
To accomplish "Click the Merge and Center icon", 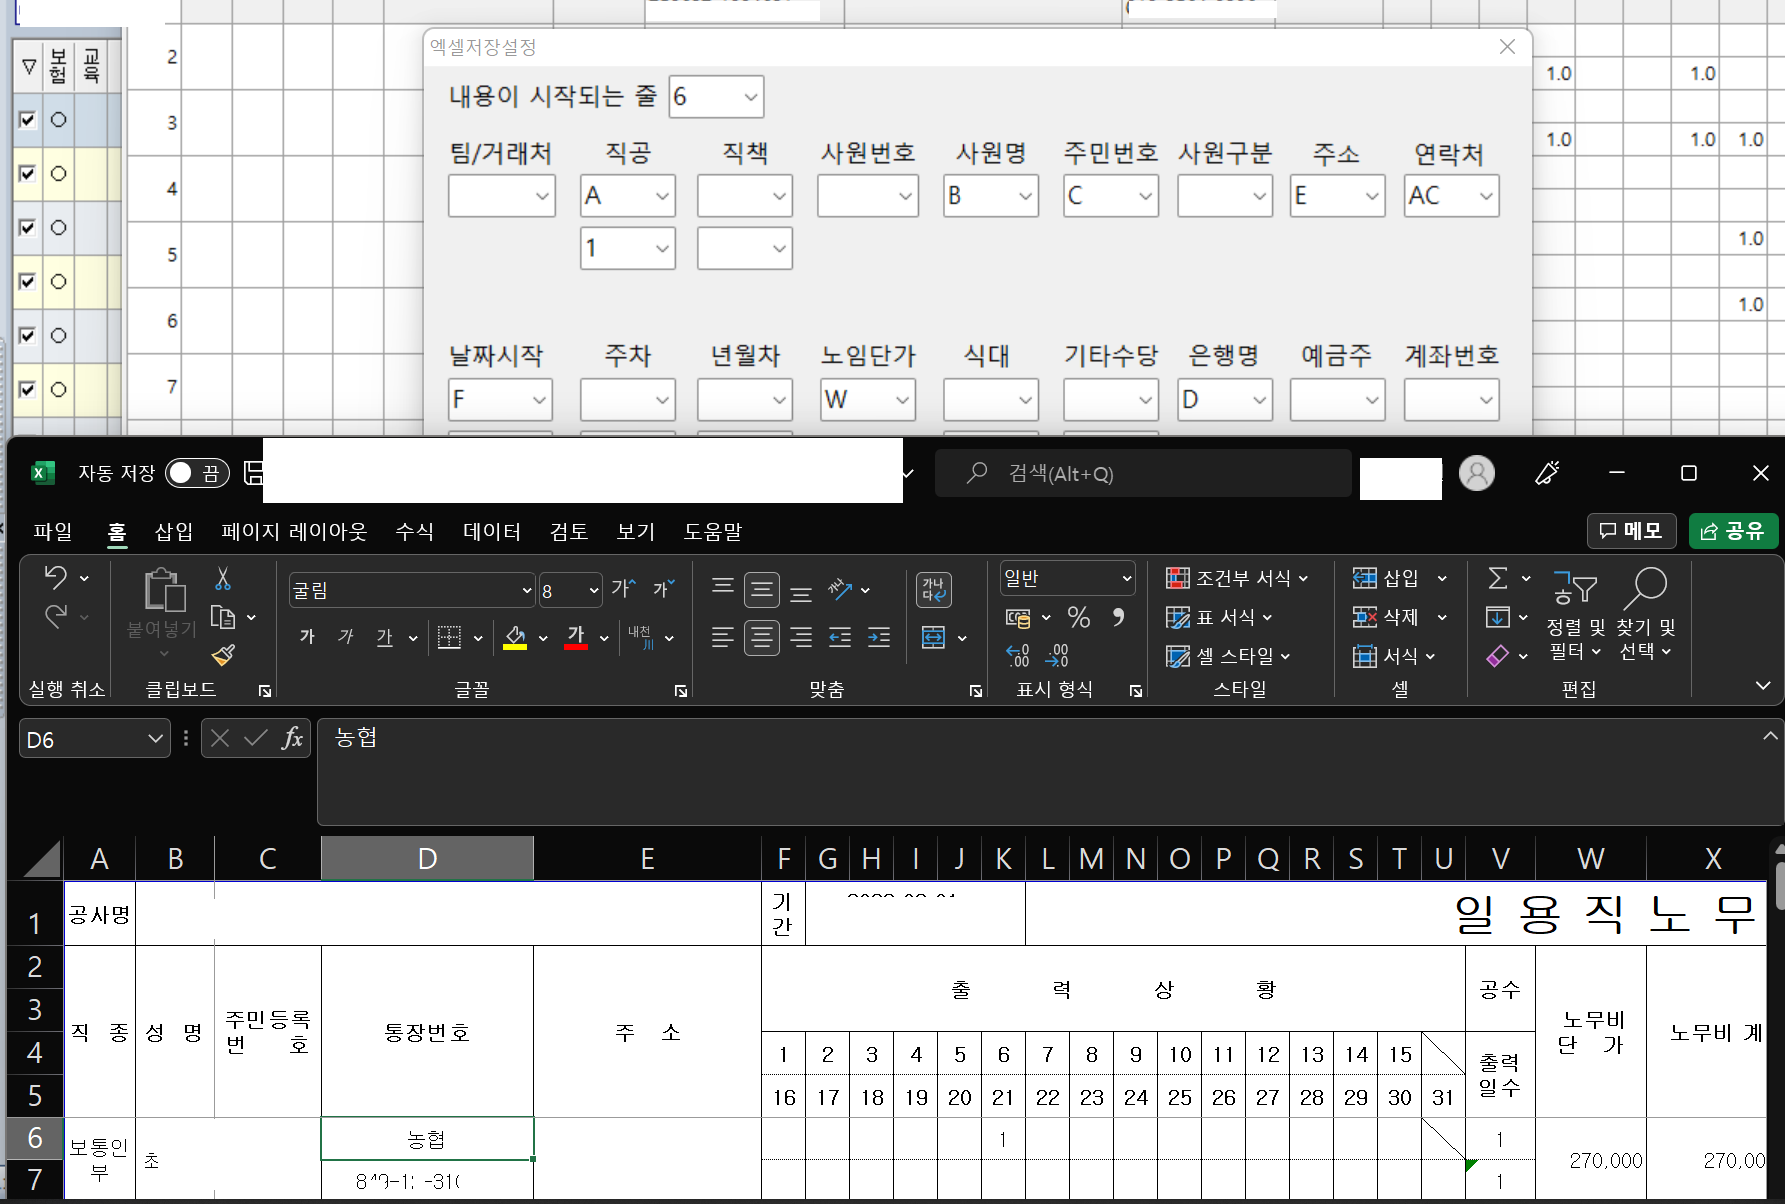I will coord(933,638).
